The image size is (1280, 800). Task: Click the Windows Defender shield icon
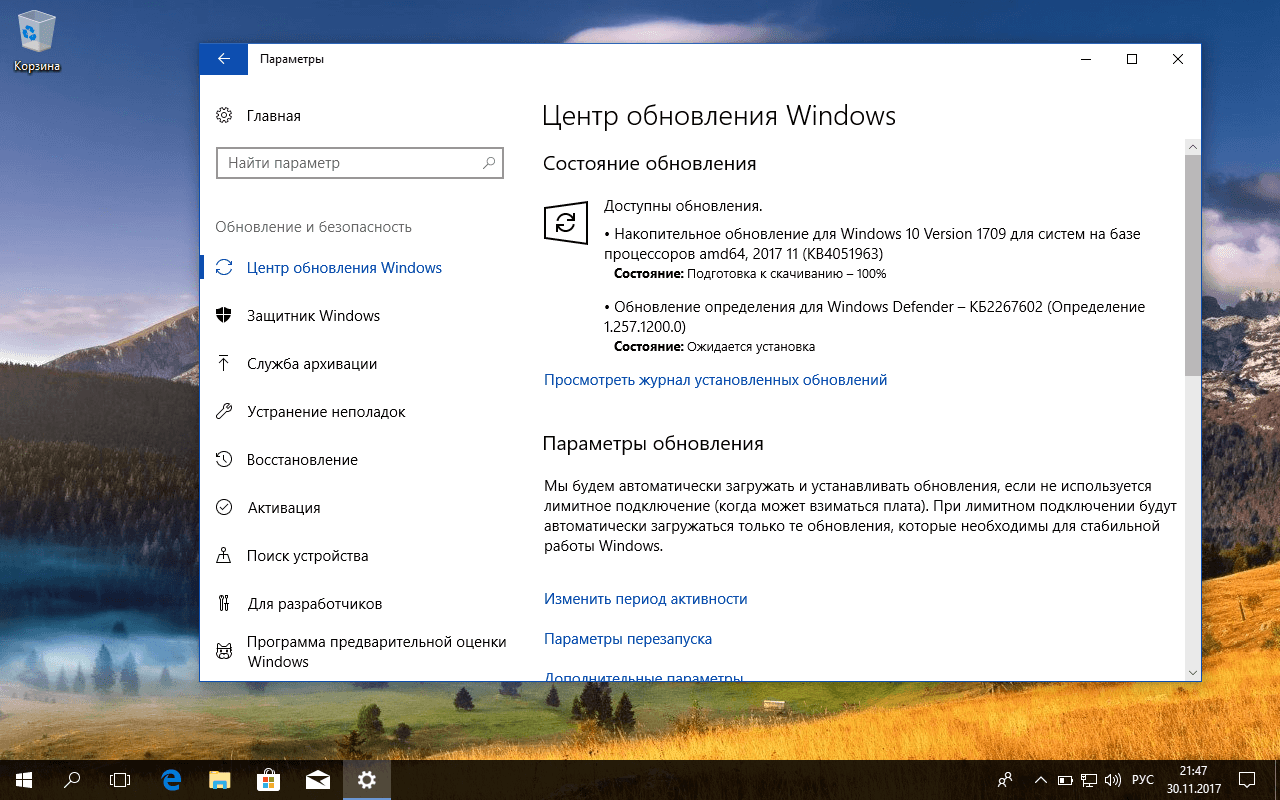click(x=224, y=316)
